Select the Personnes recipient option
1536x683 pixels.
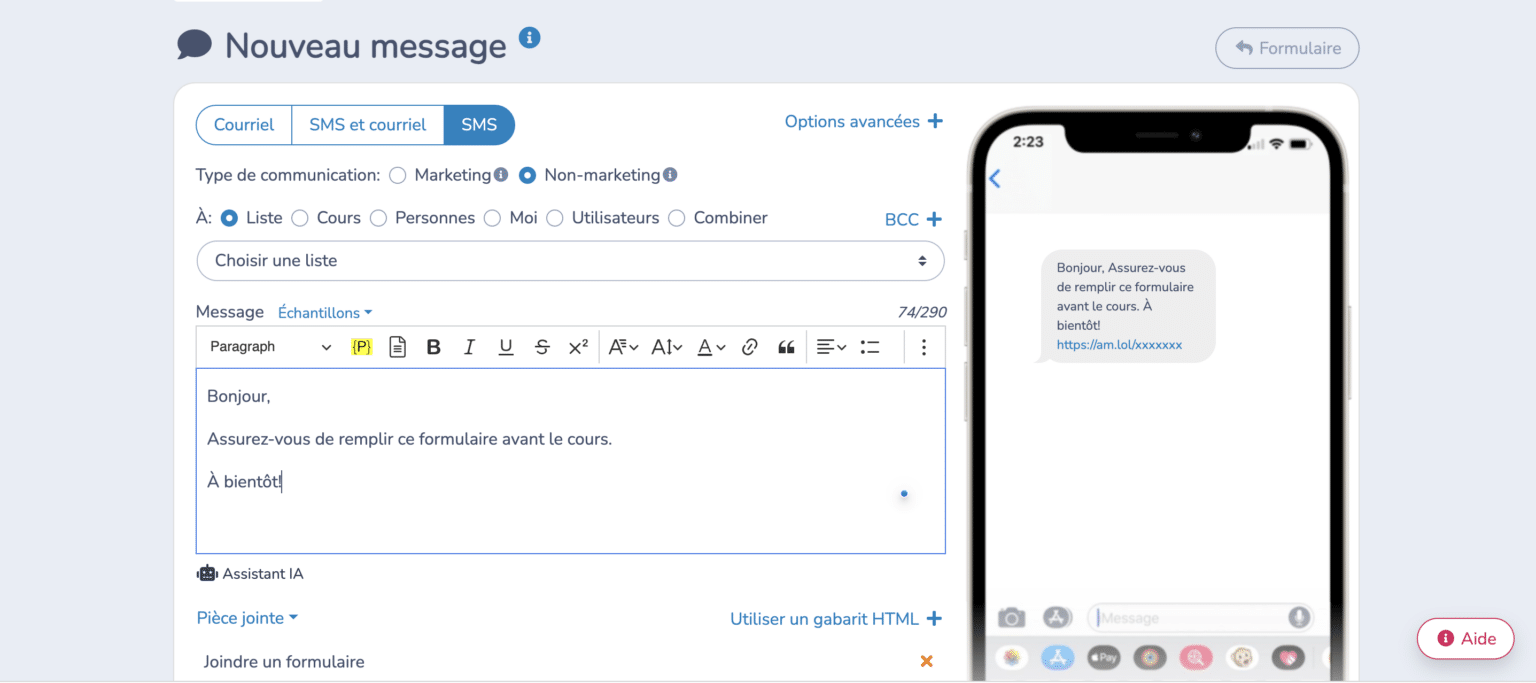pyautogui.click(x=378, y=218)
